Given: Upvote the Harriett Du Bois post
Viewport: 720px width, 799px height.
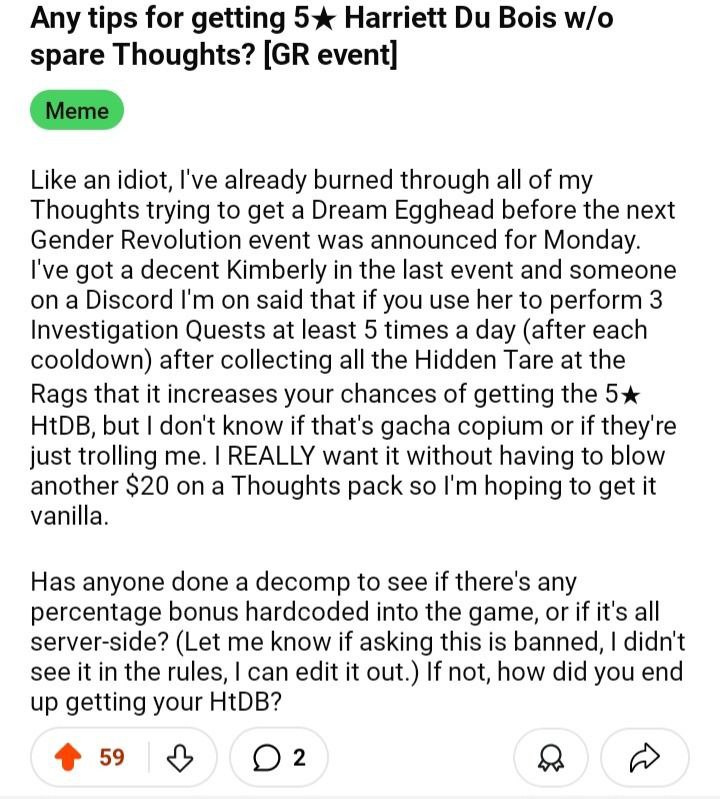Looking at the screenshot, I should (68, 757).
